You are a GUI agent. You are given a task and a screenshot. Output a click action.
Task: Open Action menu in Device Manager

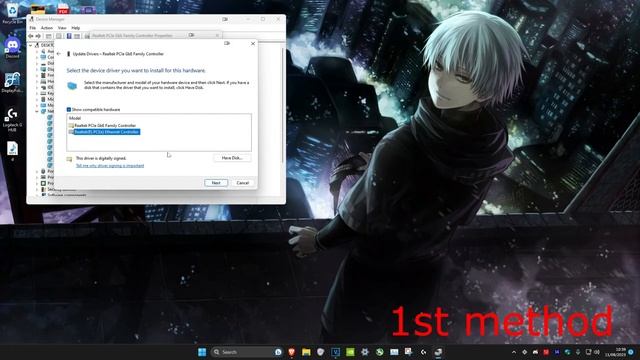coord(47,28)
